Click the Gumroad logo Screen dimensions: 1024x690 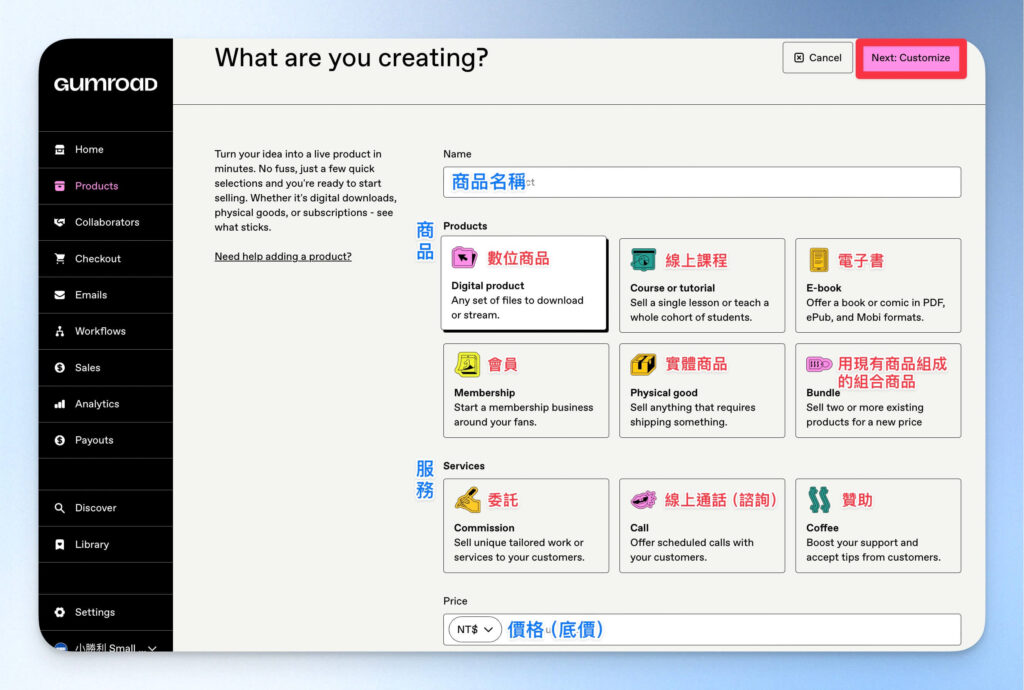105,84
